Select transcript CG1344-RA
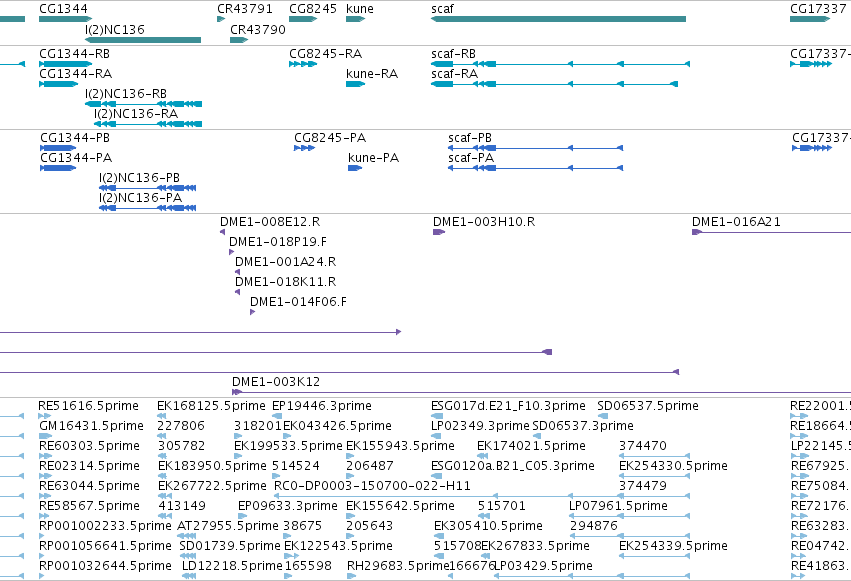The height and width of the screenshot is (581, 851). [x=59, y=84]
